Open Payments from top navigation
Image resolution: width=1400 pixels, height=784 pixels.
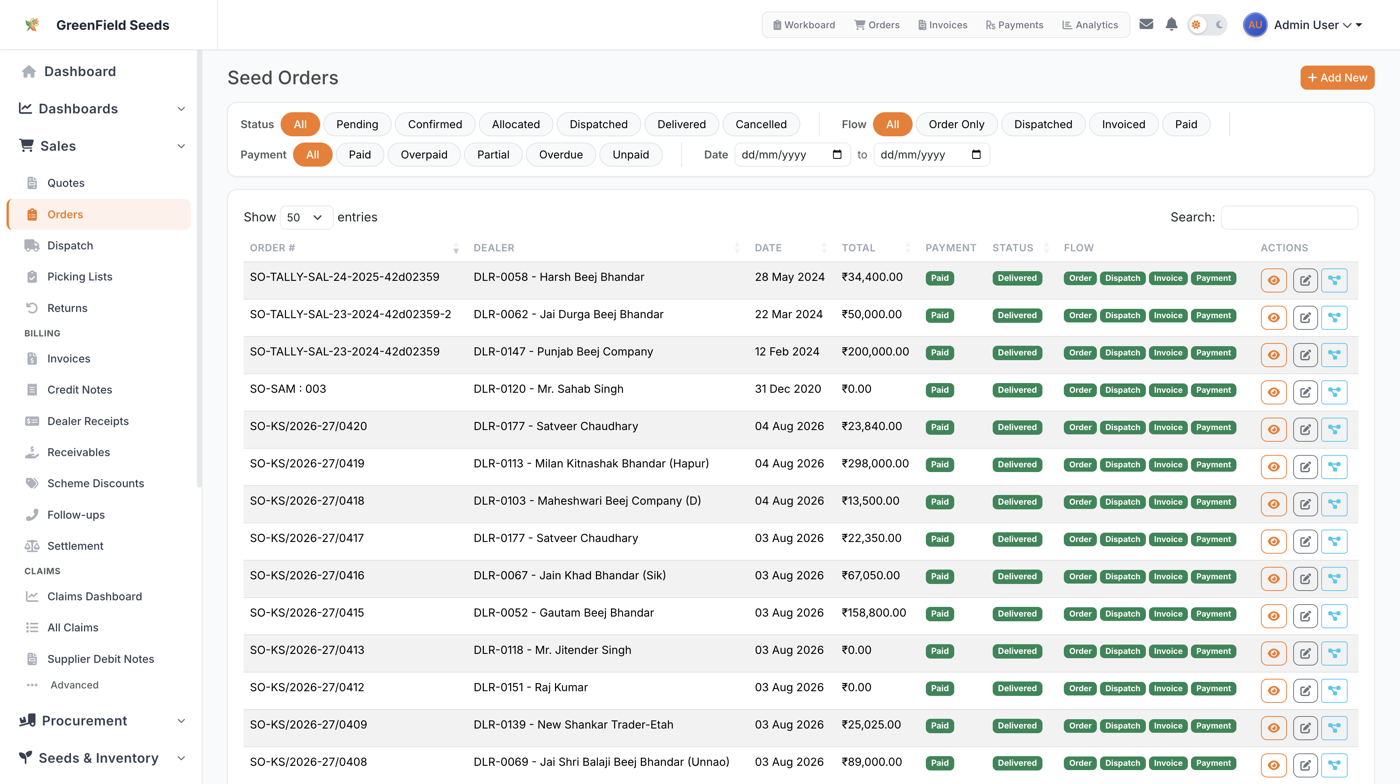click(x=1014, y=25)
